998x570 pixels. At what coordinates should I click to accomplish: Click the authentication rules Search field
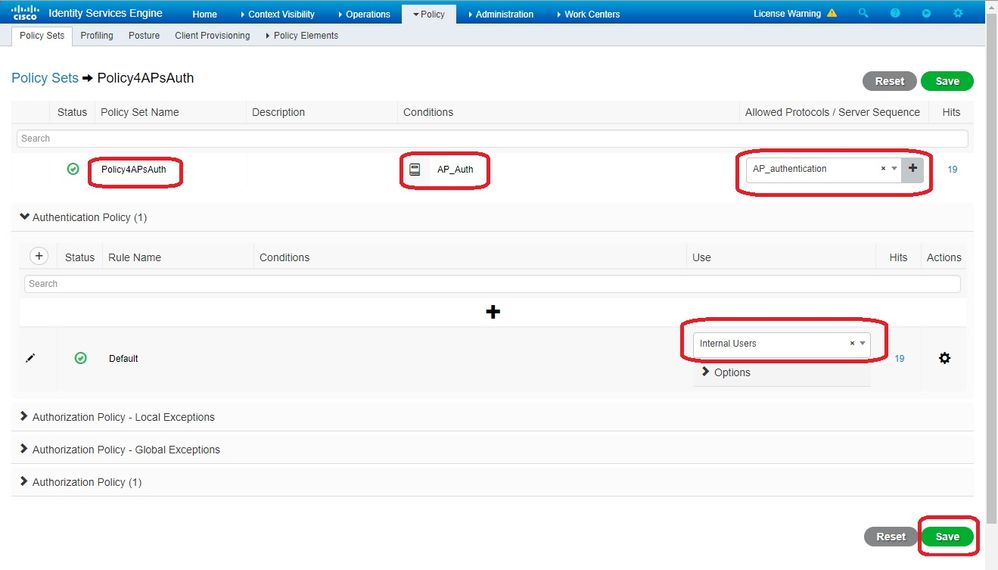pos(492,284)
